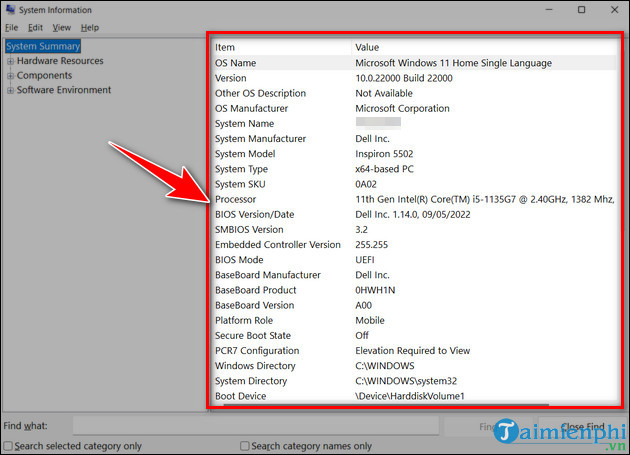
Task: Select System Summary in the tree
Action: pos(43,46)
